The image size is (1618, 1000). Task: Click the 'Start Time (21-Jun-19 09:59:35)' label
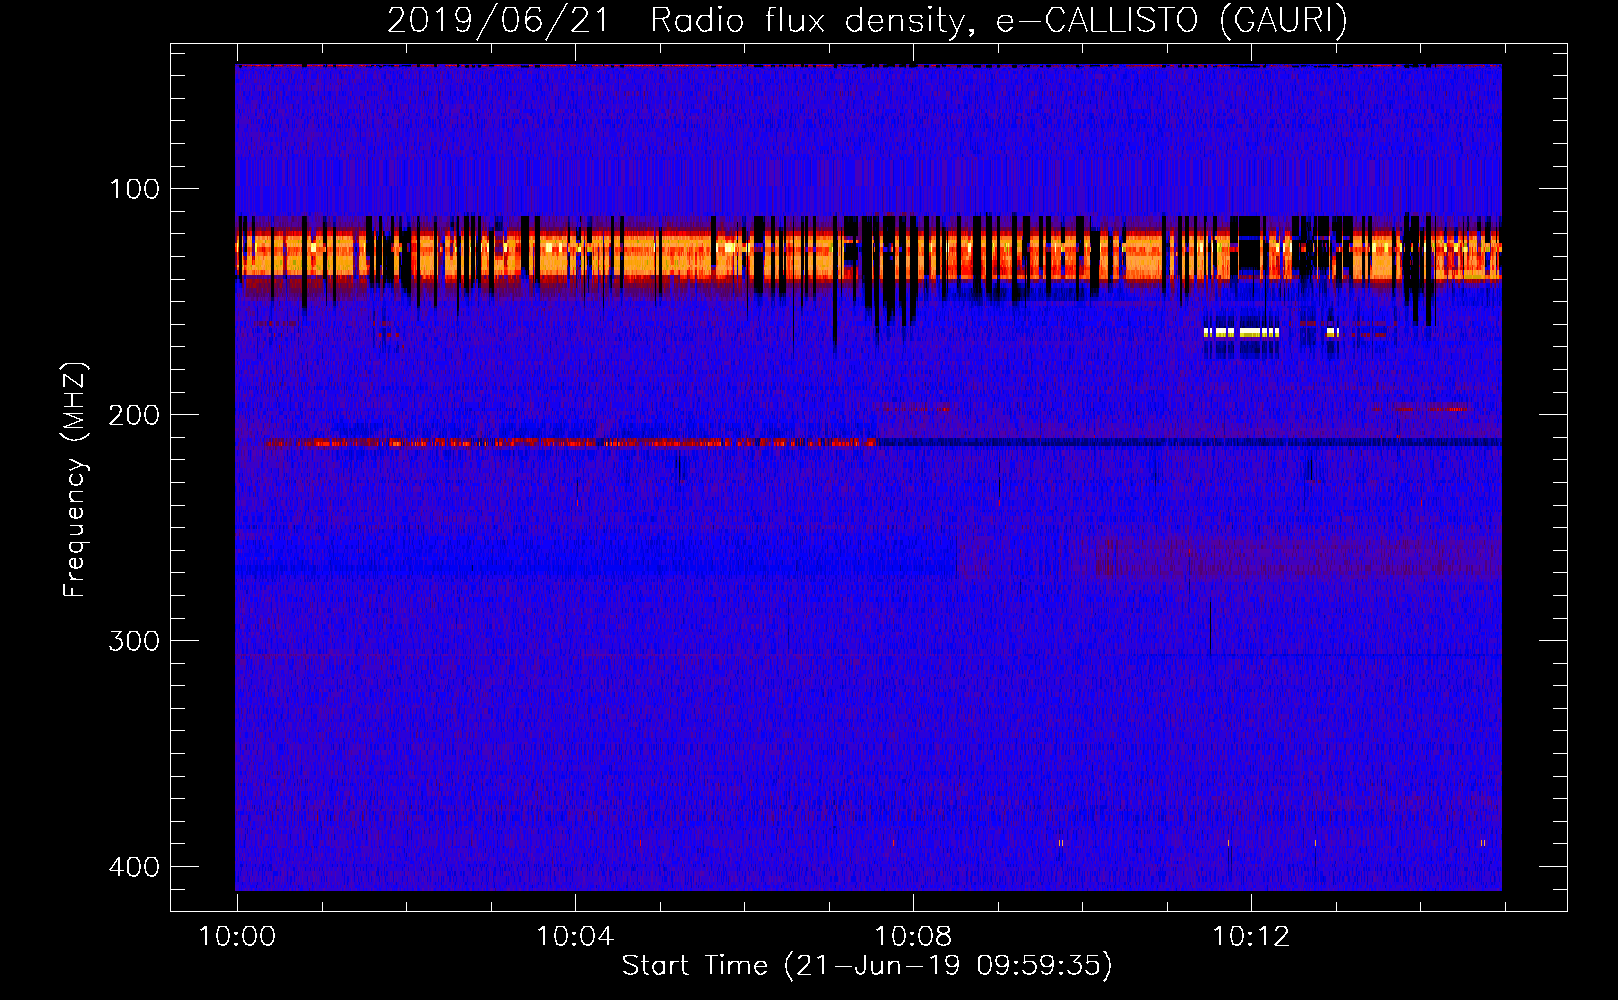[x=867, y=965]
